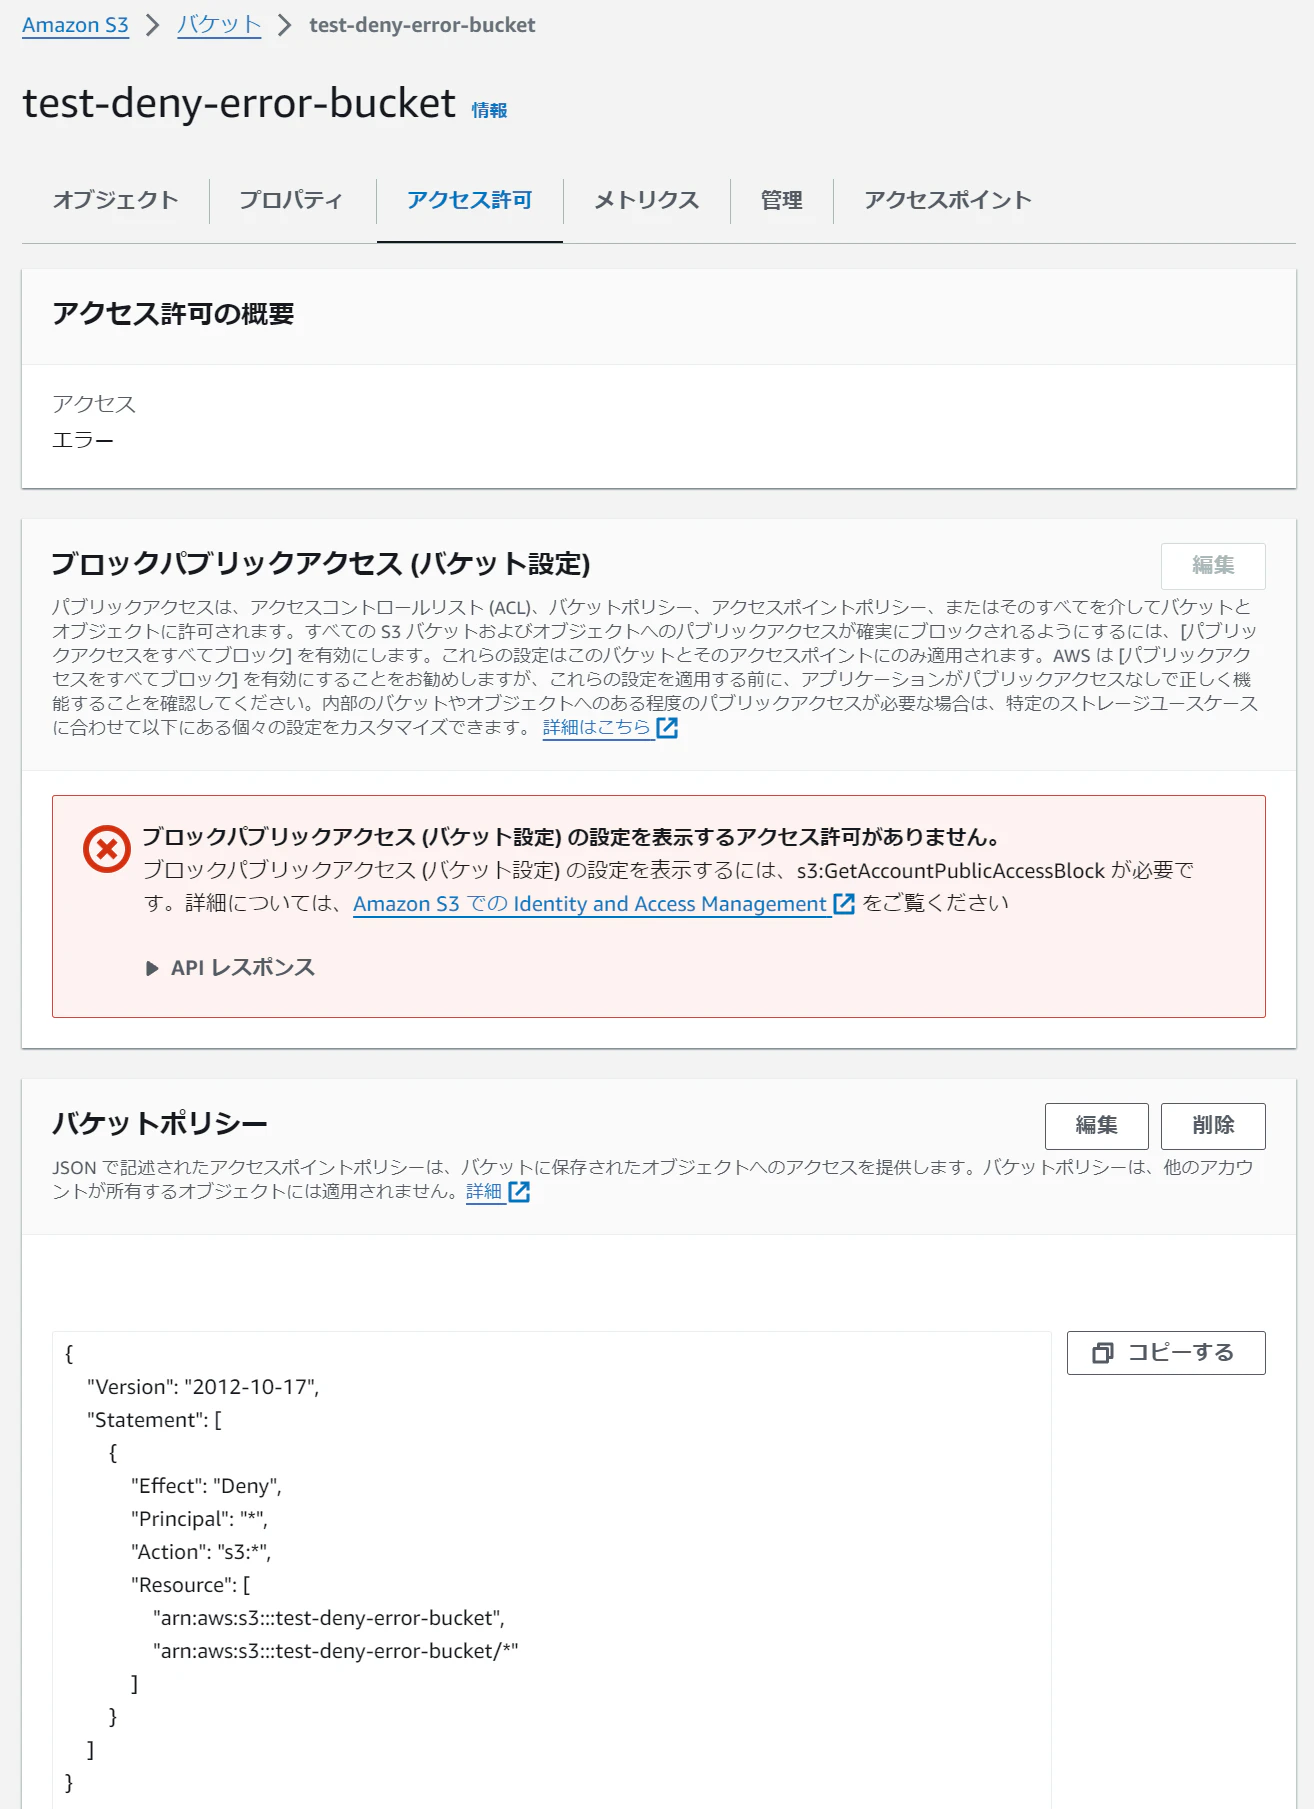Open the 詳細はこちら link
This screenshot has width=1314, height=1809.
[597, 727]
